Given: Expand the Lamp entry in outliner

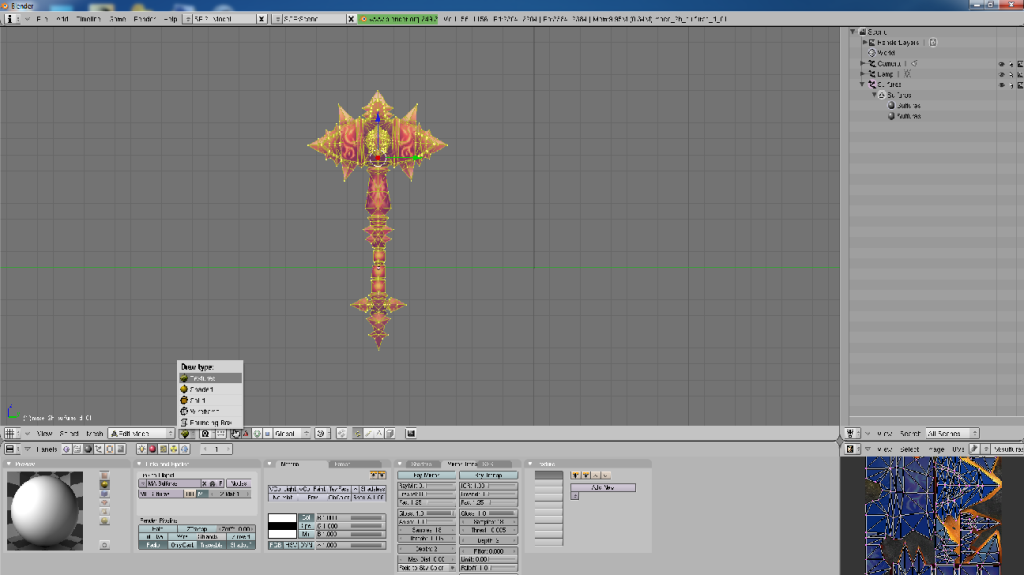Looking at the screenshot, I should click(x=863, y=74).
